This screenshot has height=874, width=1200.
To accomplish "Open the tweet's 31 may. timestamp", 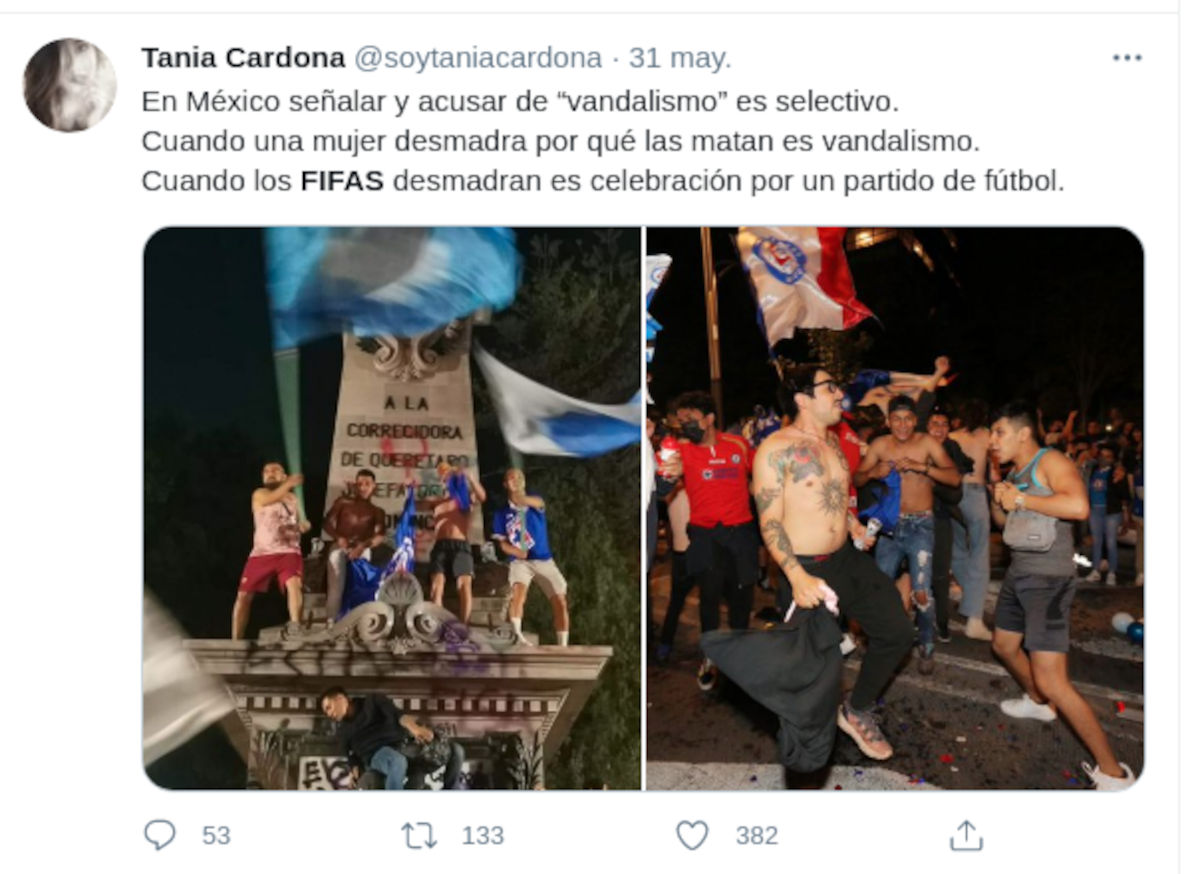I will [x=680, y=58].
